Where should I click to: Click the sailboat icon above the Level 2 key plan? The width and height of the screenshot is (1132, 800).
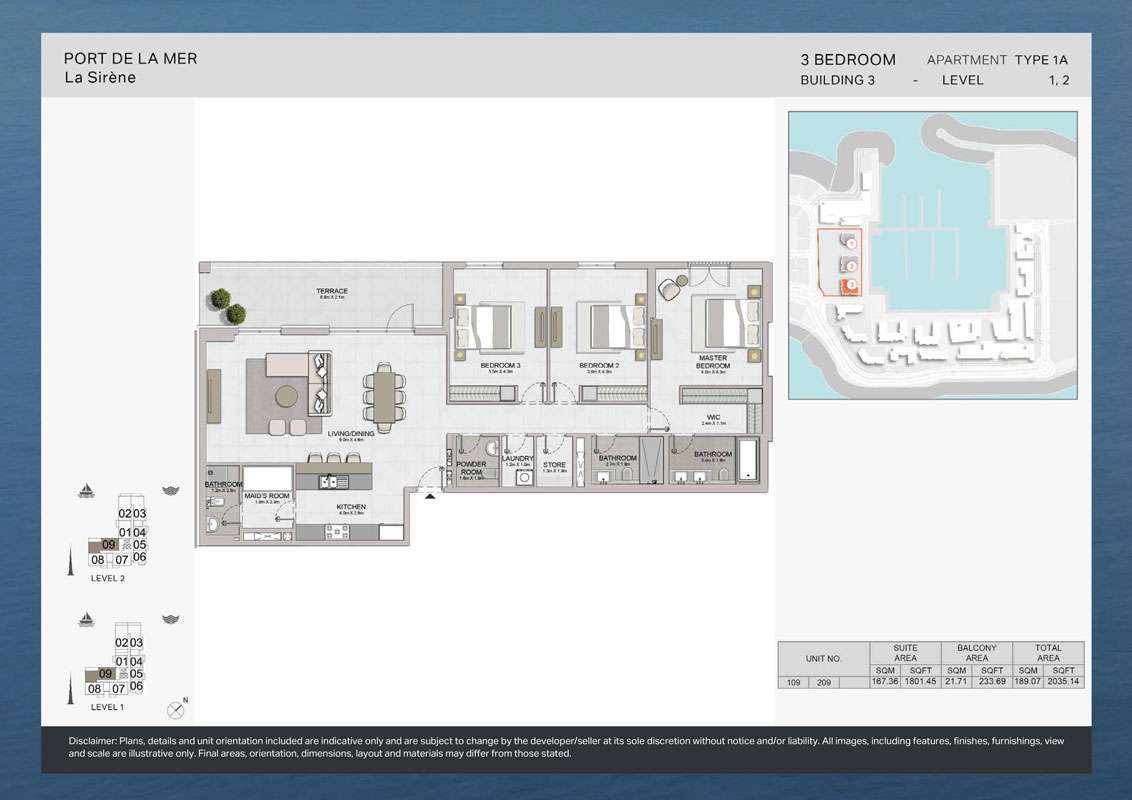tap(87, 490)
